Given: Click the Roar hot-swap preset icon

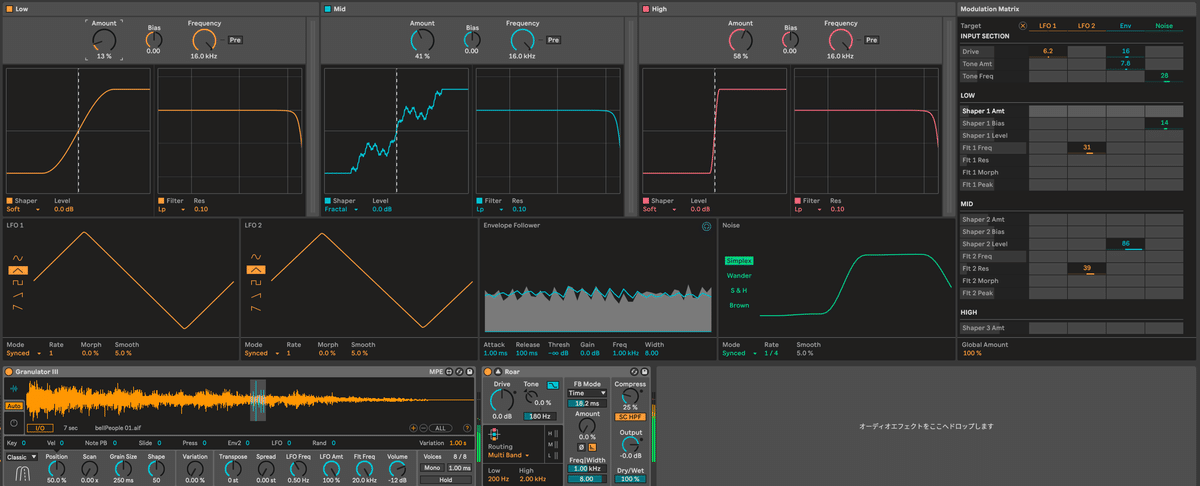Looking at the screenshot, I should [635, 372].
